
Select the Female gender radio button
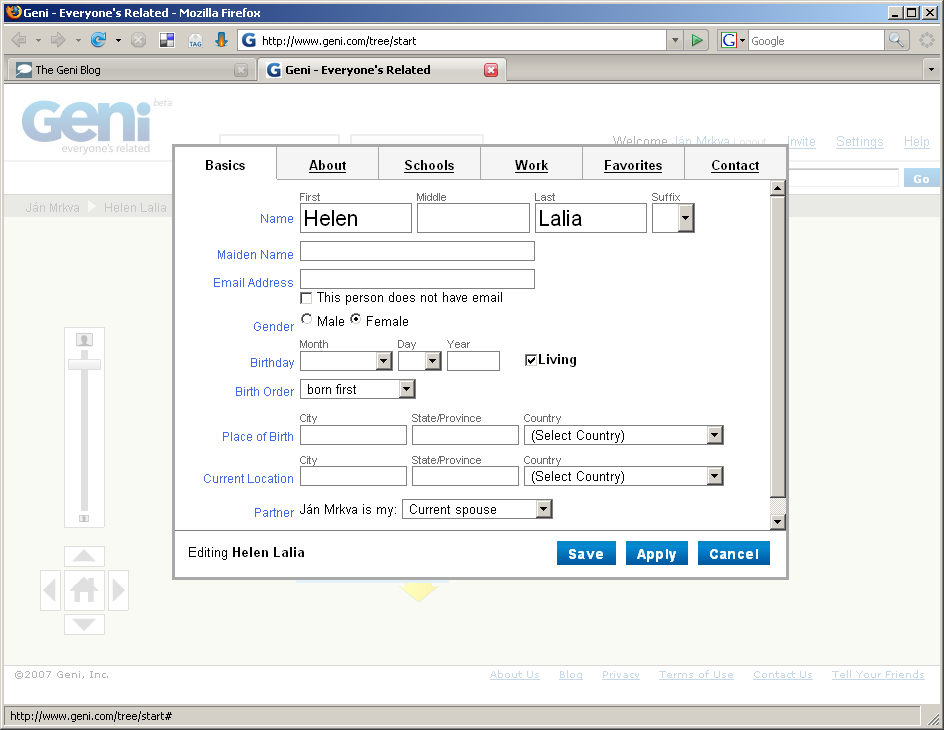pyautogui.click(x=356, y=319)
